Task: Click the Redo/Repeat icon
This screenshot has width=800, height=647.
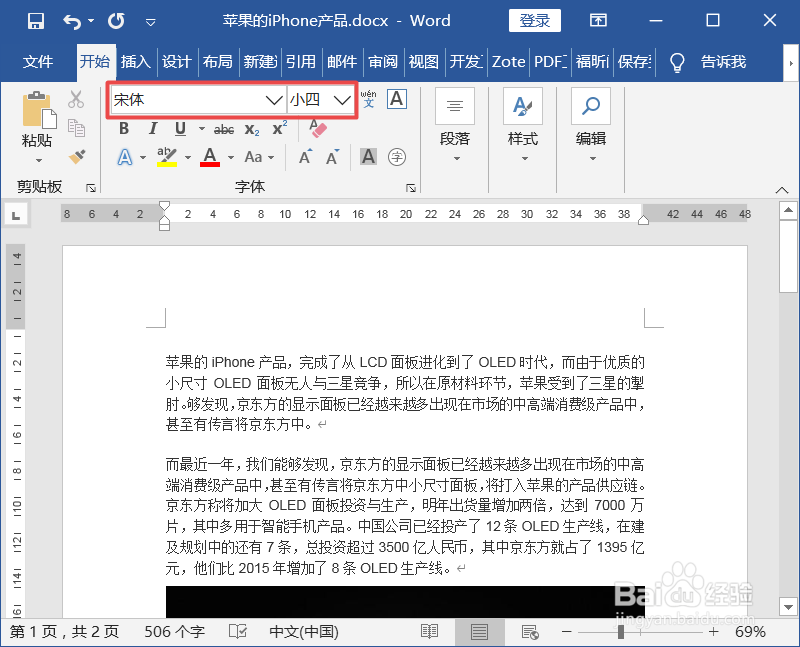Action: point(116,21)
